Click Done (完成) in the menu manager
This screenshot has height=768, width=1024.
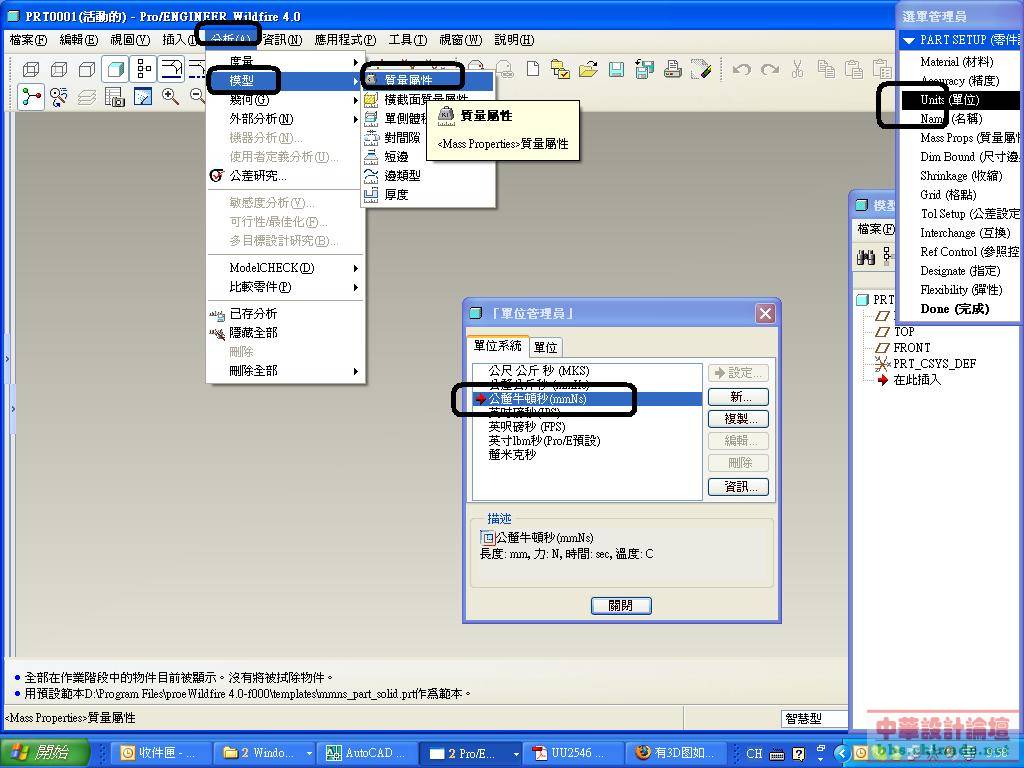[x=954, y=309]
